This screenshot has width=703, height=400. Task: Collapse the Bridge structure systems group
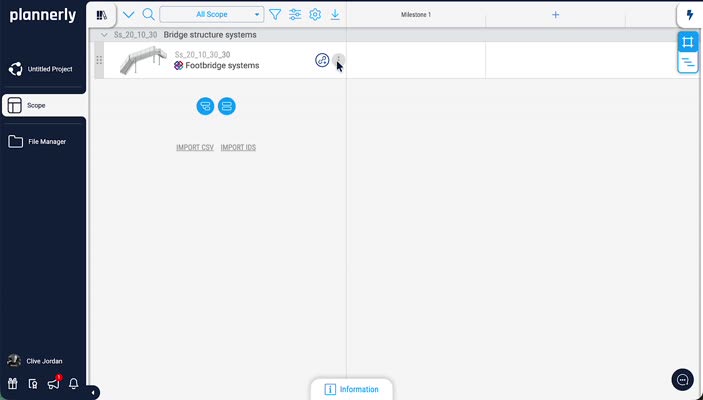click(104, 35)
